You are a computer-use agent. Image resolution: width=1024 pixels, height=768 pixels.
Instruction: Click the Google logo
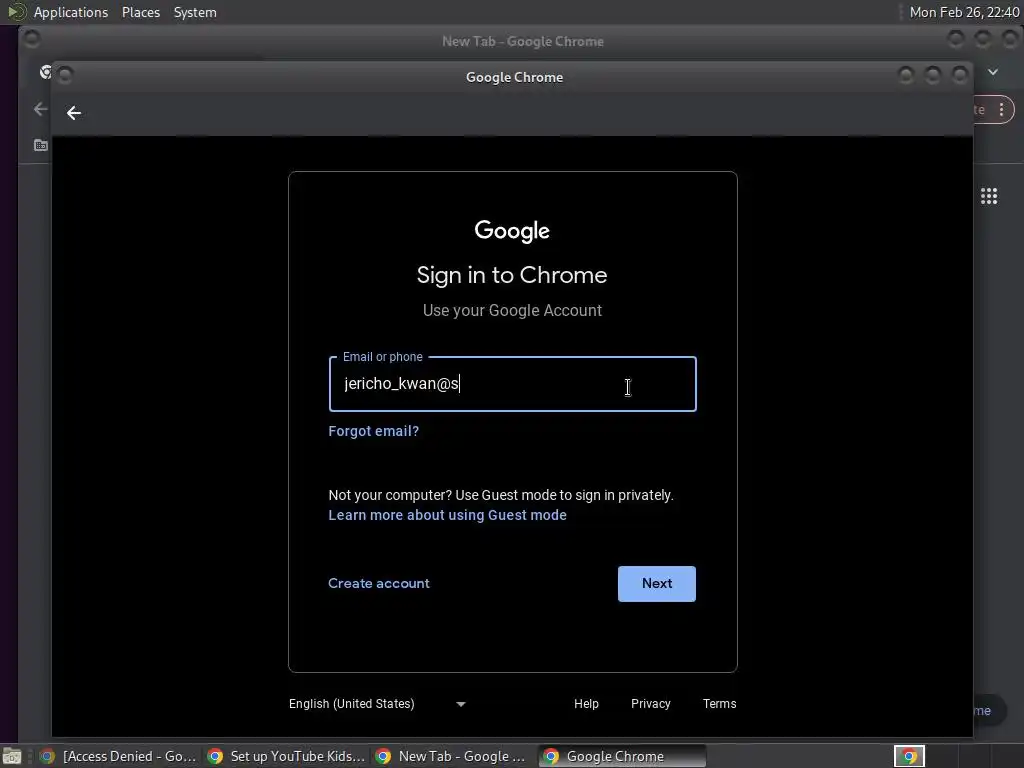point(512,231)
